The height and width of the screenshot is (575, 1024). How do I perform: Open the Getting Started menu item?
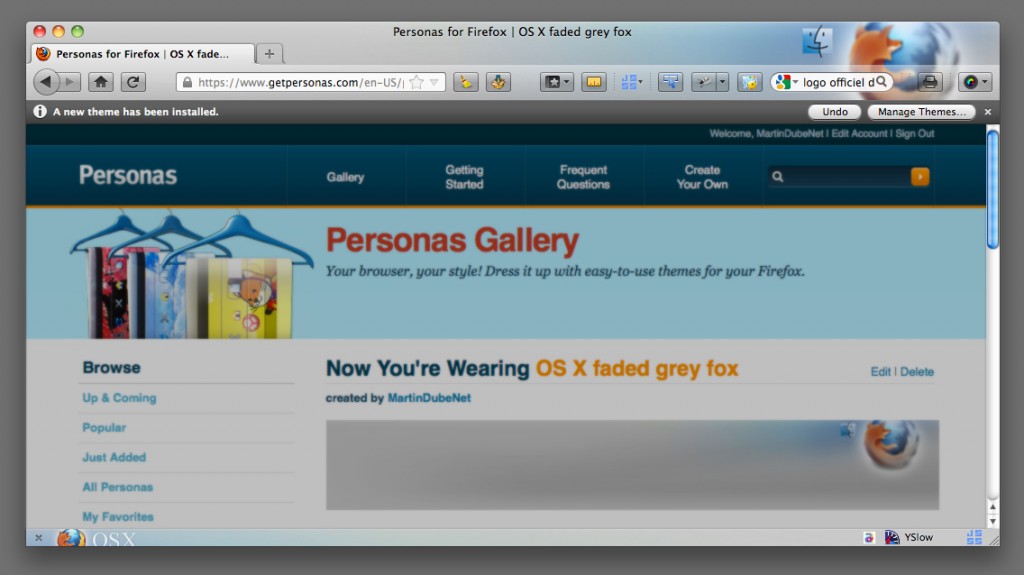coord(464,177)
